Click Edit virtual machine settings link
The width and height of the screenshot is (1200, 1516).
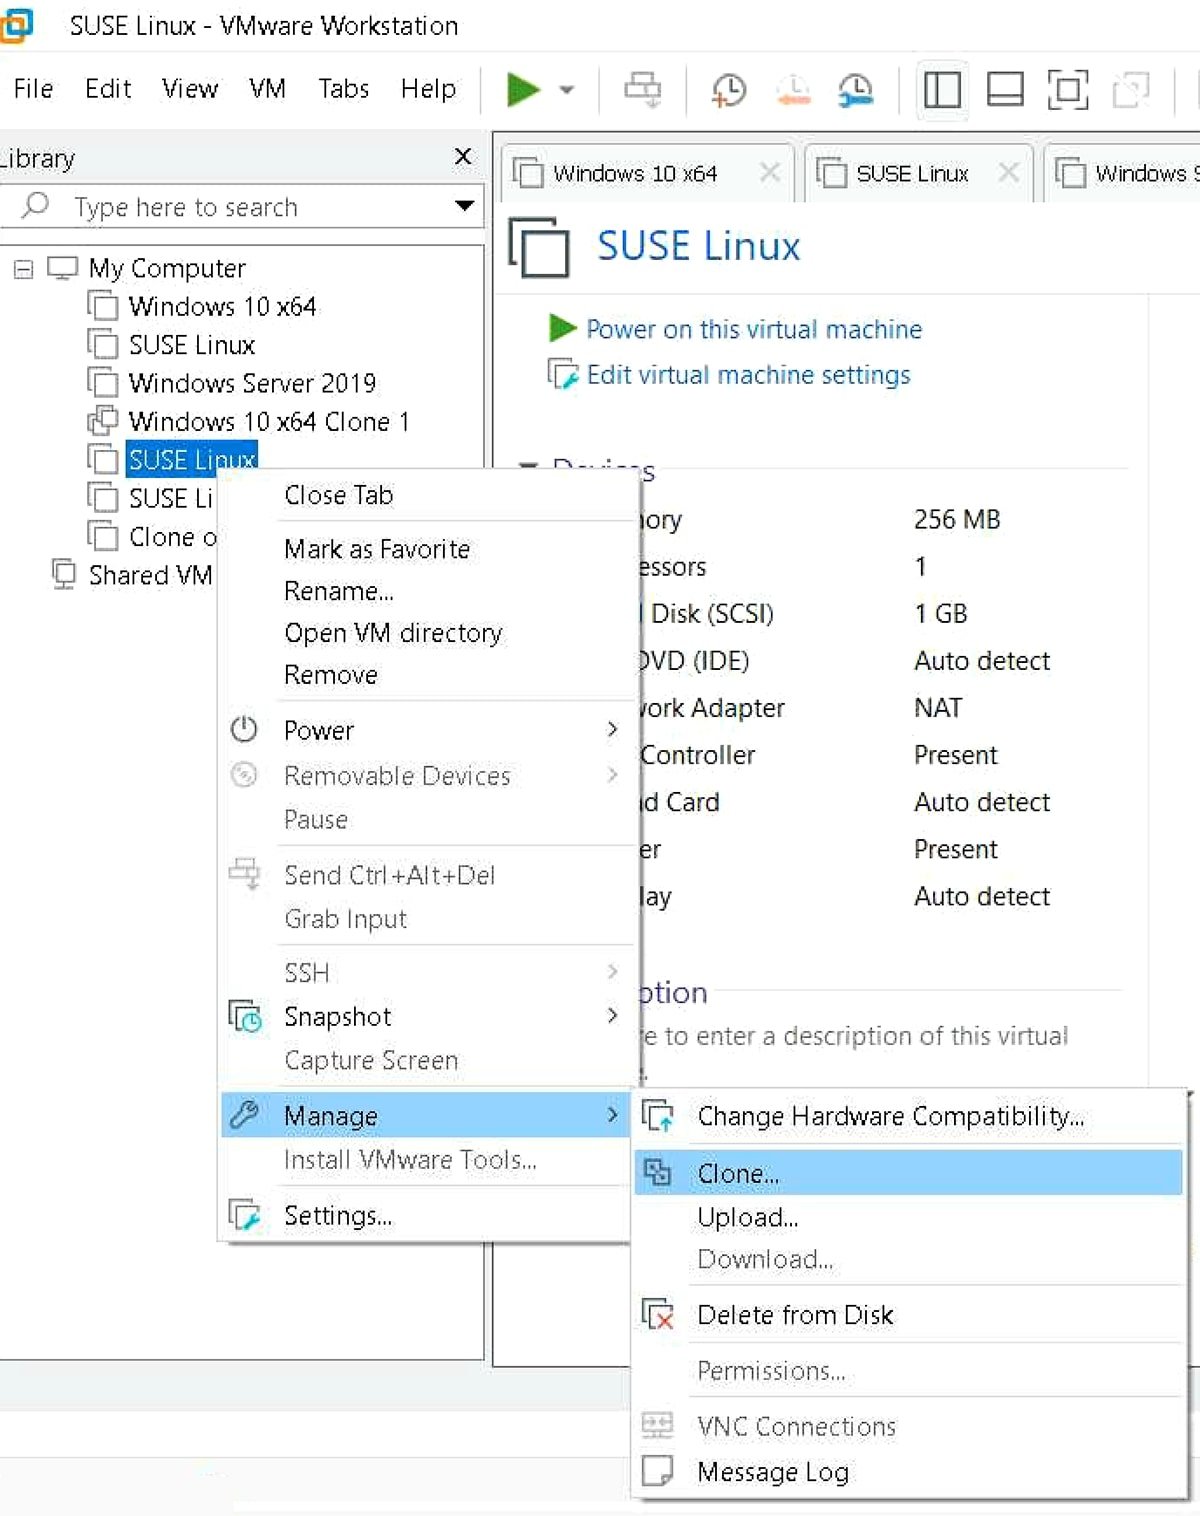(x=748, y=375)
